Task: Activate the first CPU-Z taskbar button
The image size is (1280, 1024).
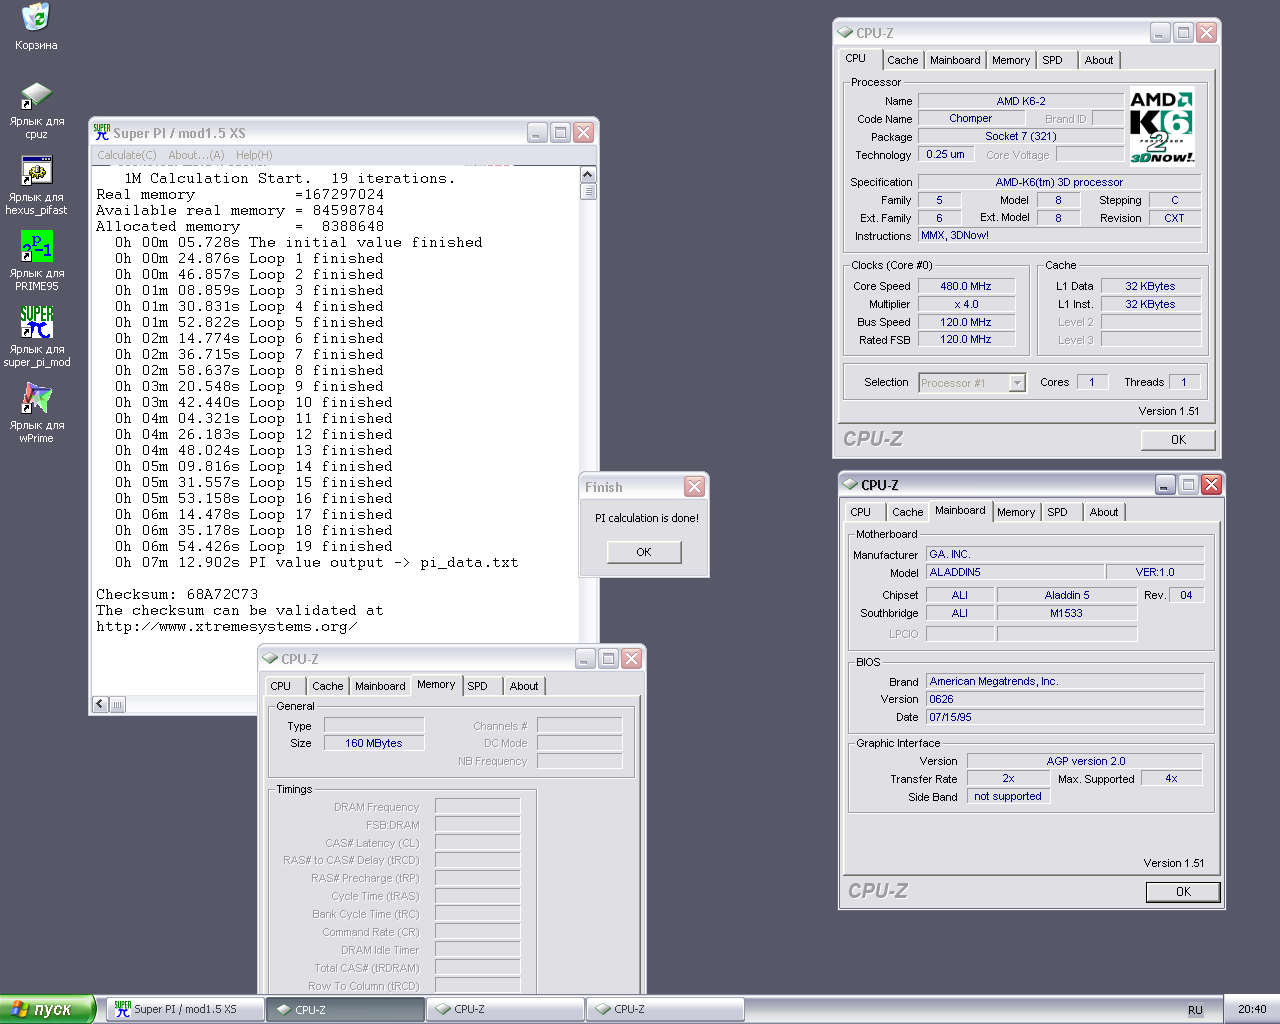Action: (x=346, y=1009)
